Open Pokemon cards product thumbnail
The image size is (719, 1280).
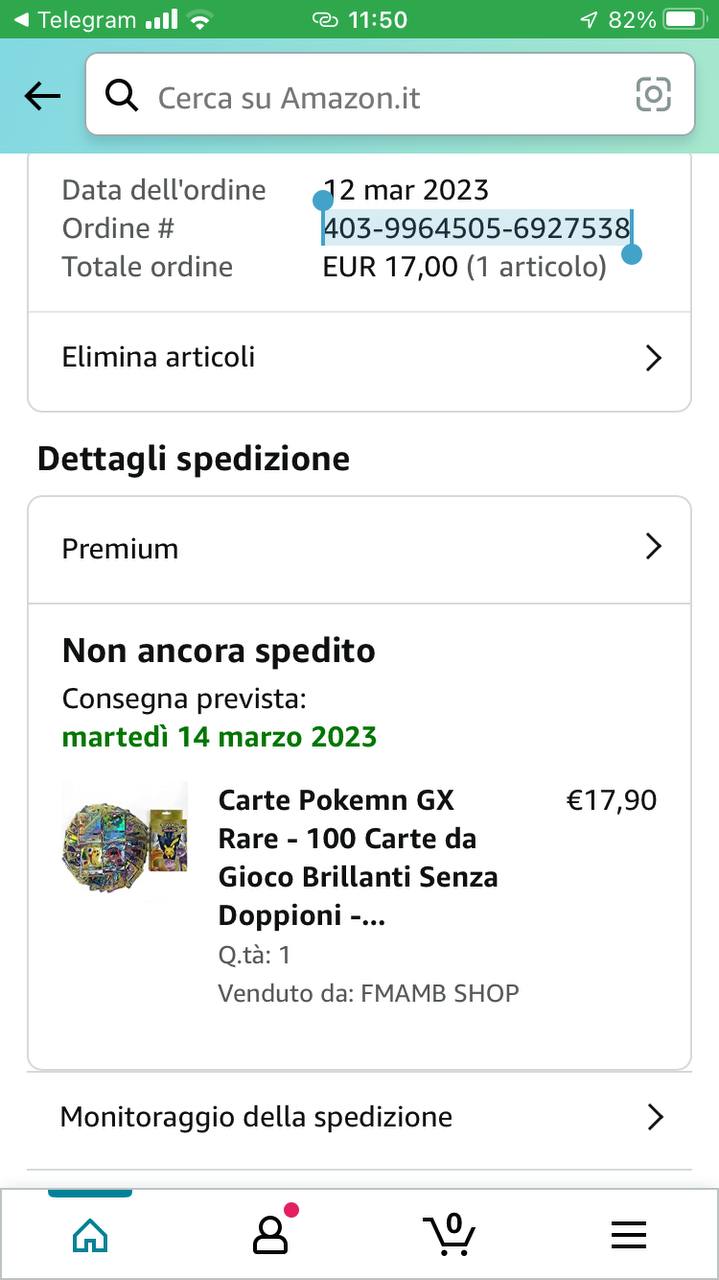[124, 838]
